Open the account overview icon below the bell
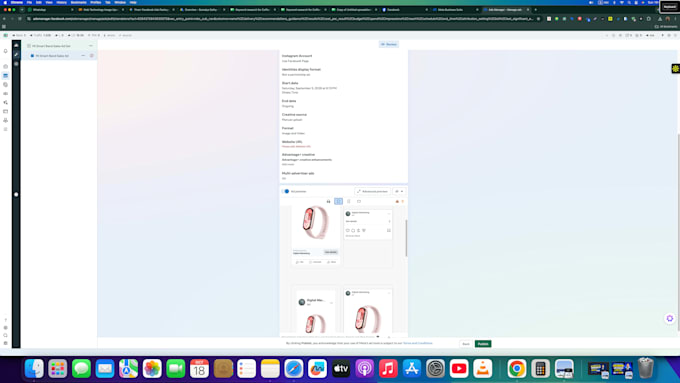Viewport: 680px width, 383px height. click(6, 66)
